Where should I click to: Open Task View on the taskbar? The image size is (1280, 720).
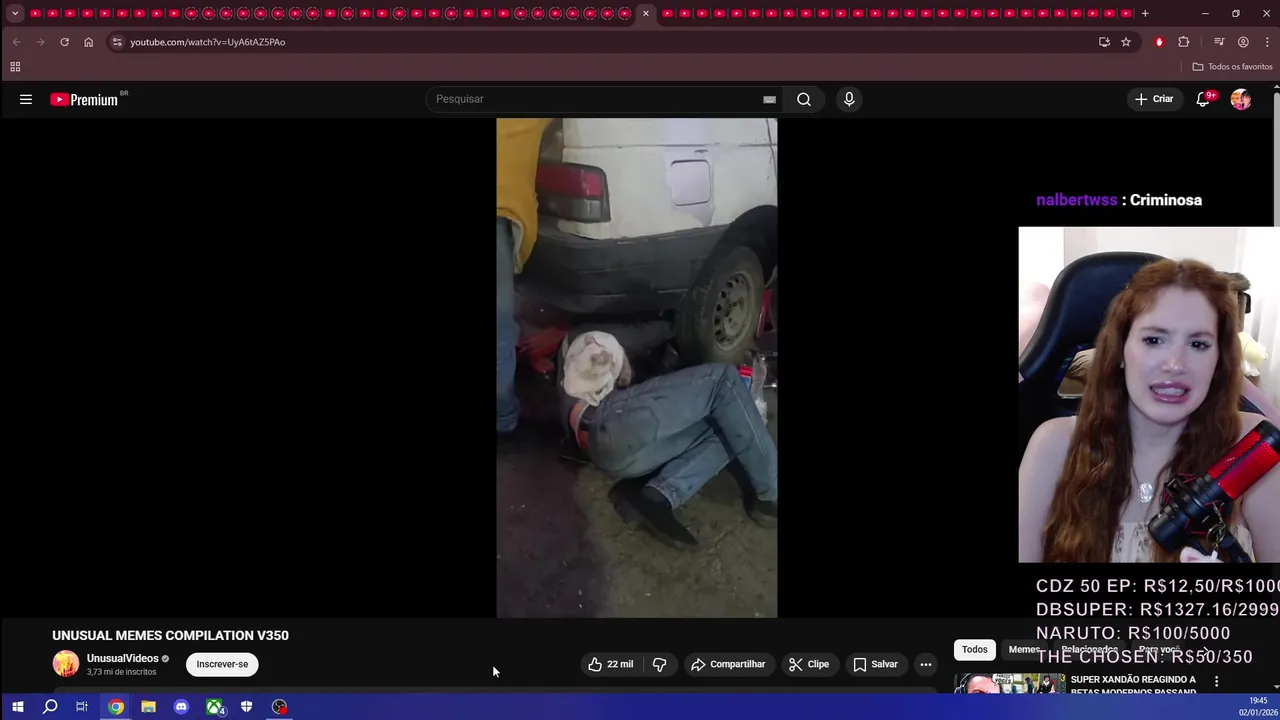click(82, 707)
